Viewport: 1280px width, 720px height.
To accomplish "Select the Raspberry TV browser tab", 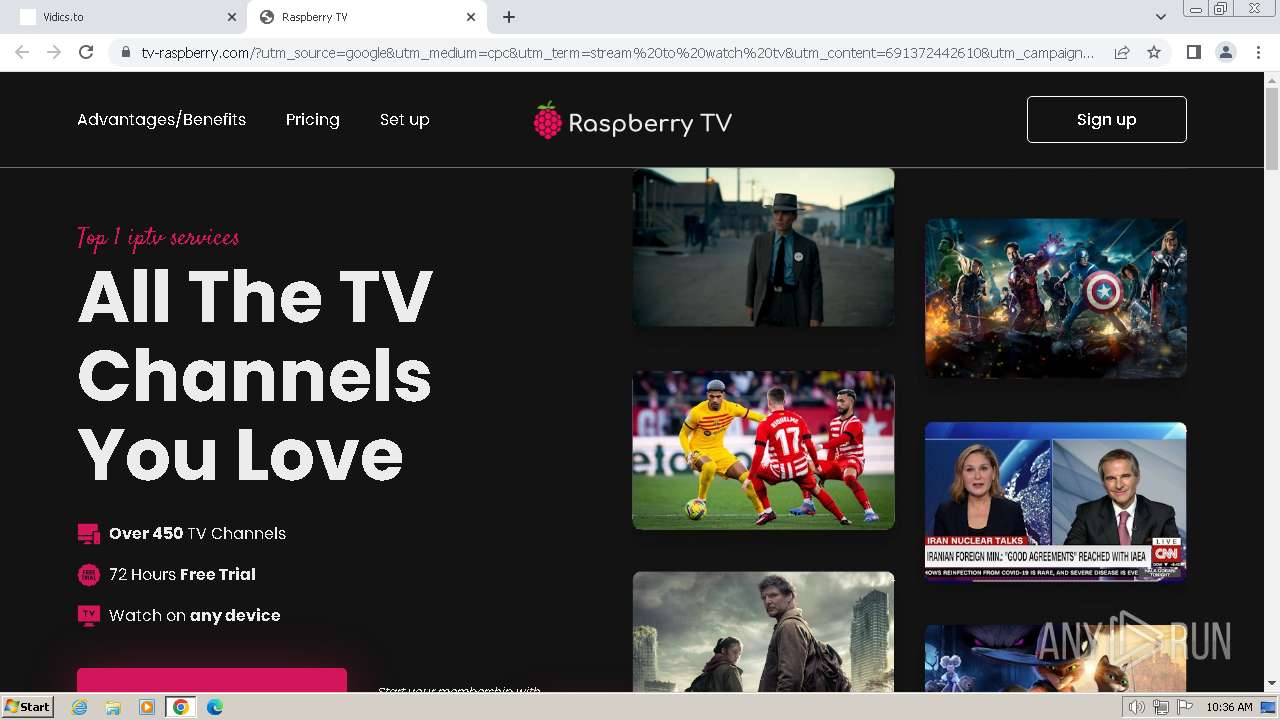I will [x=367, y=17].
